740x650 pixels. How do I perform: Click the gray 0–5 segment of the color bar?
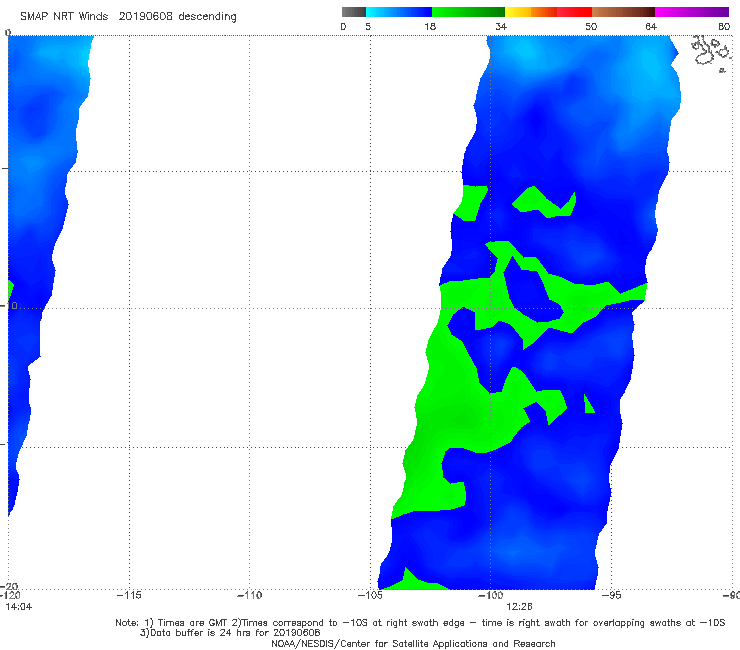coord(354,12)
